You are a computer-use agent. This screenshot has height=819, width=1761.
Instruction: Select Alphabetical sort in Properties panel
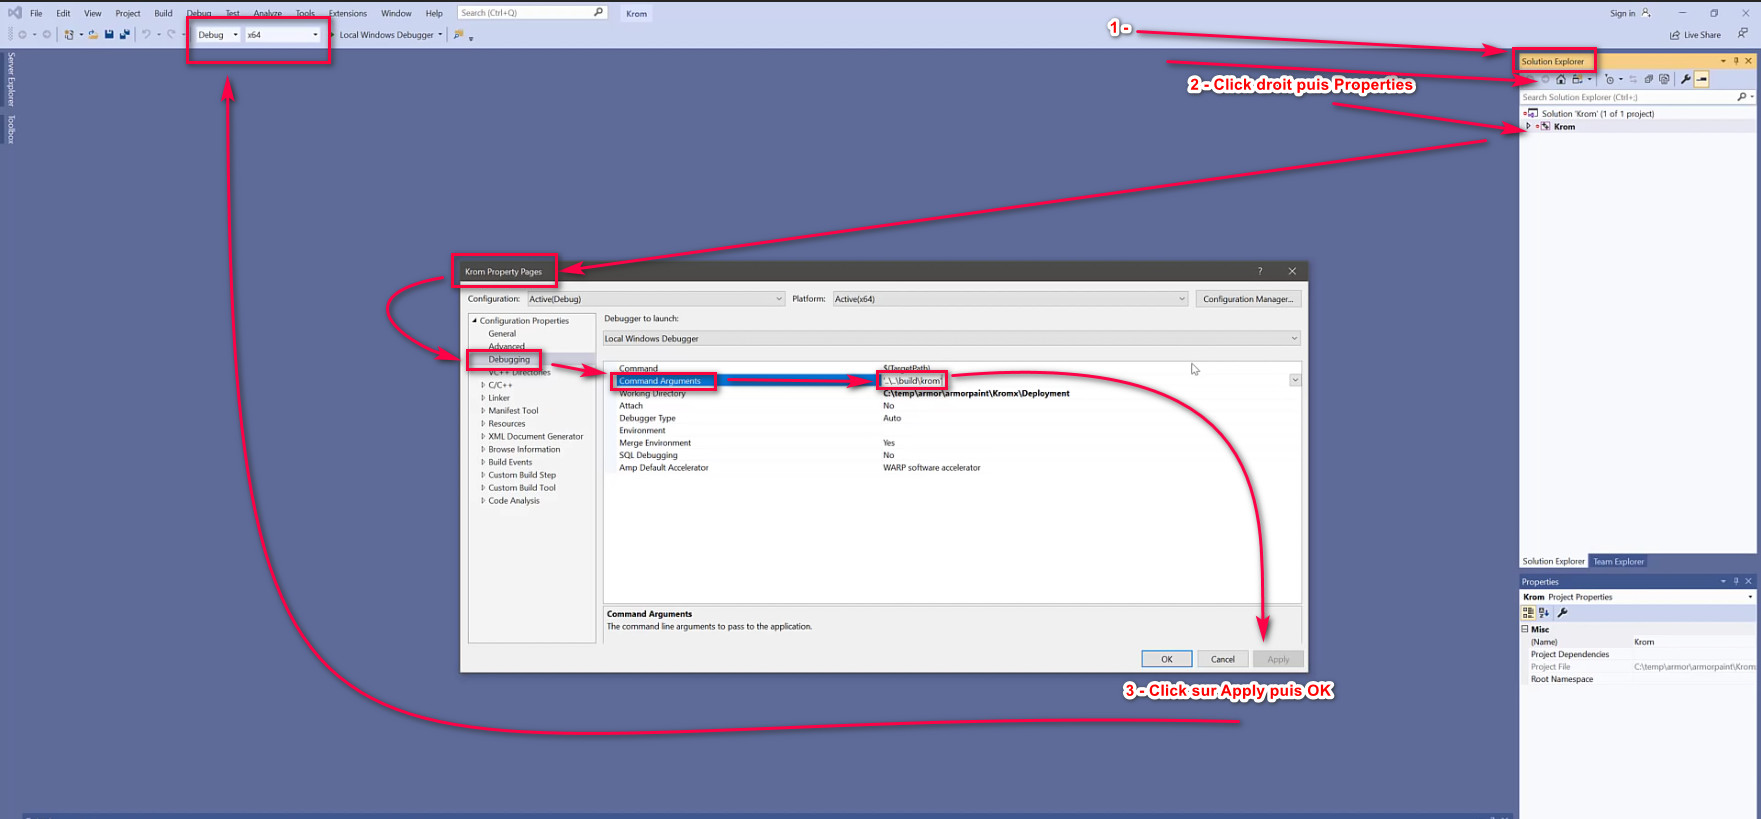(1544, 612)
